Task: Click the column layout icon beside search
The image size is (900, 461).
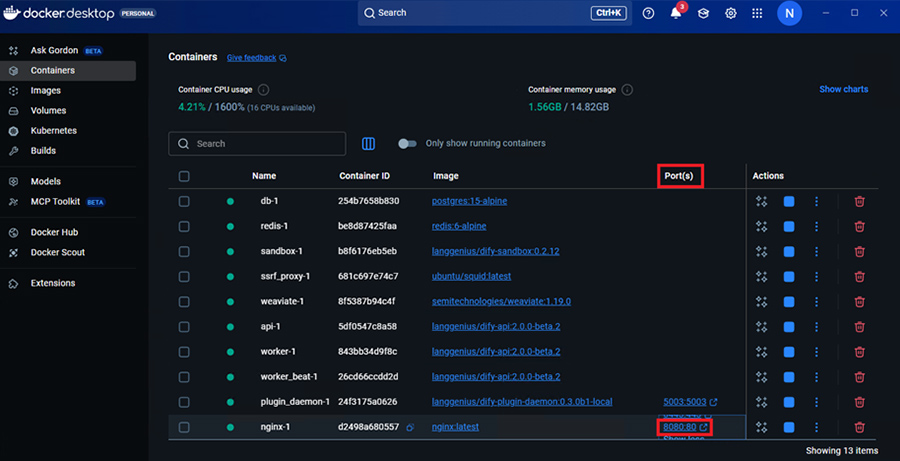Action: pos(368,144)
